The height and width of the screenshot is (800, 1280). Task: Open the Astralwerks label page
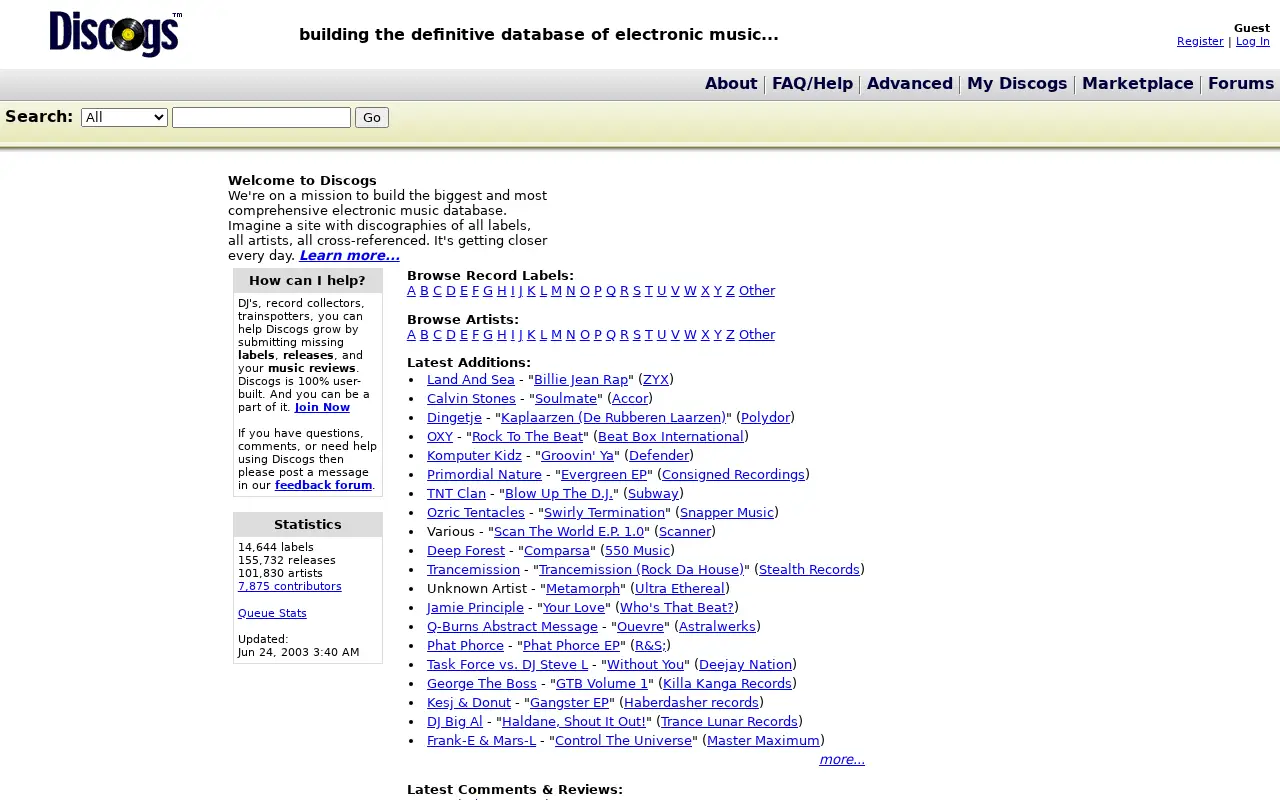pyautogui.click(x=717, y=627)
